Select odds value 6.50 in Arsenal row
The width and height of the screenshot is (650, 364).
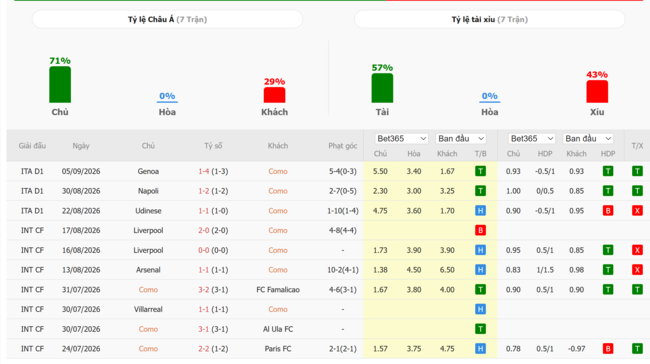click(x=447, y=270)
